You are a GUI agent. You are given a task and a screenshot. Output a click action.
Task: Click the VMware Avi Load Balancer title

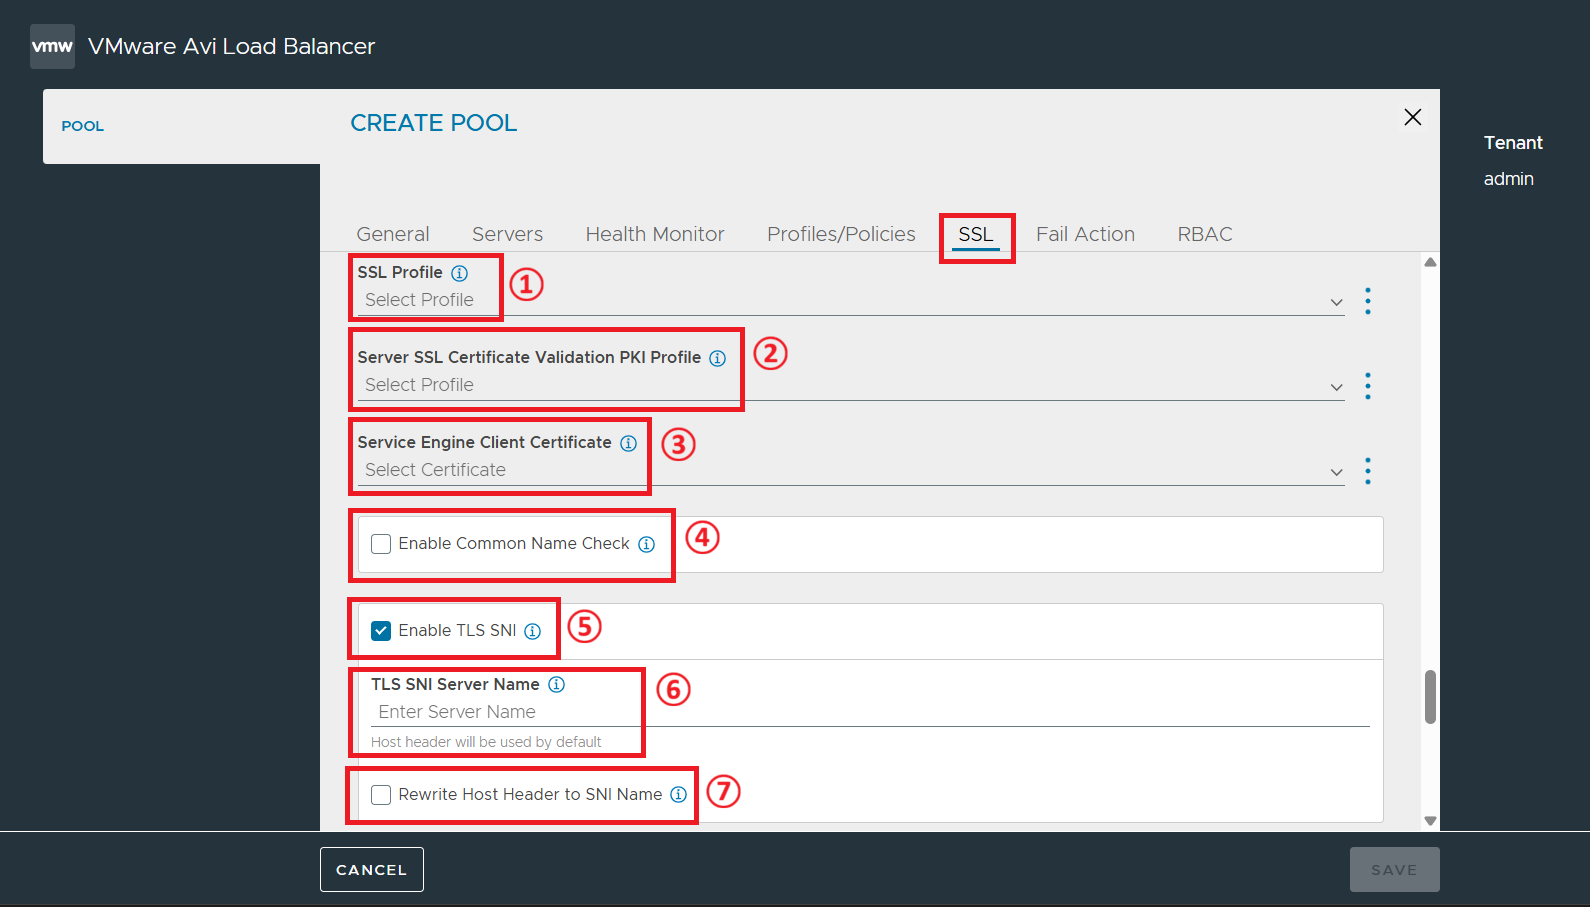(231, 46)
